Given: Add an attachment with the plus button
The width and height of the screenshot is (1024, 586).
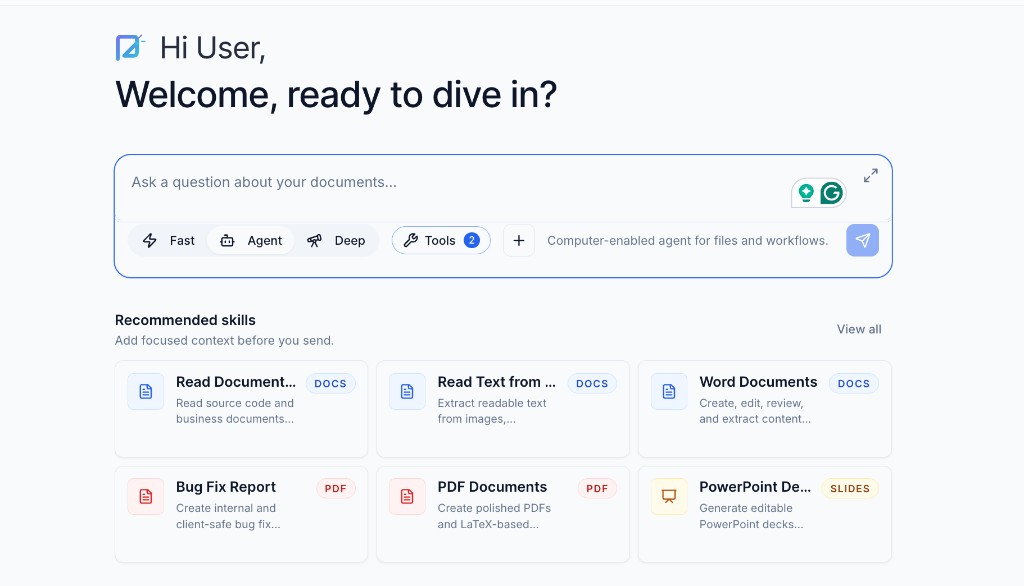Looking at the screenshot, I should tap(519, 240).
